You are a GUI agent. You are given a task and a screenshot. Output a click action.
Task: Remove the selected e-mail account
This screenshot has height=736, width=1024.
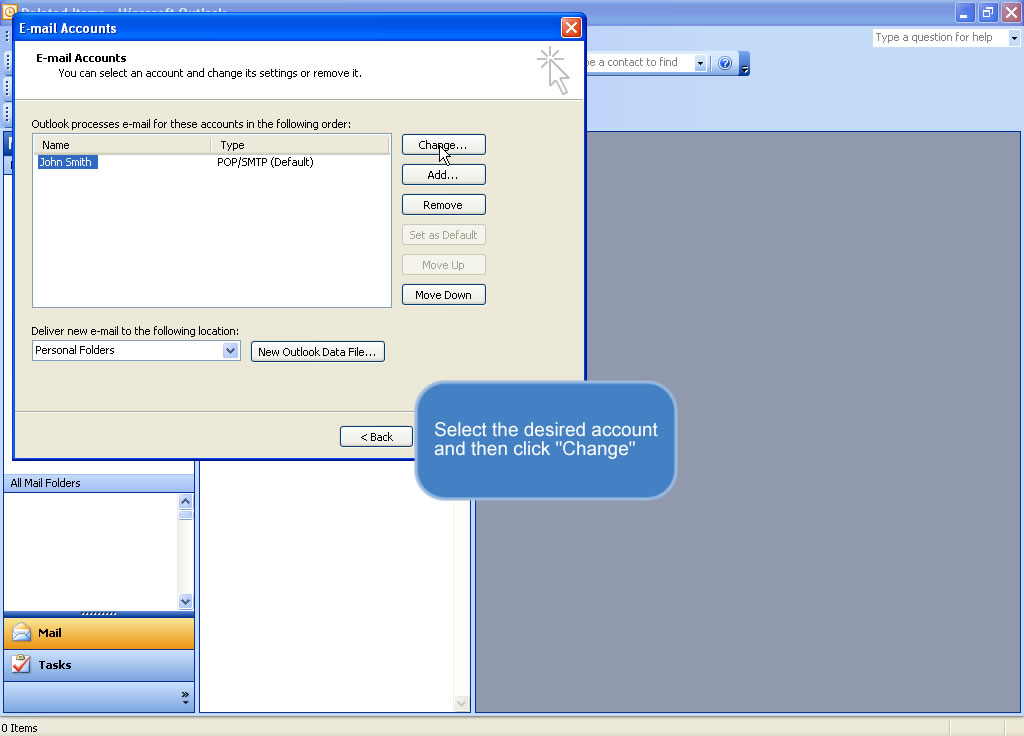[443, 205]
